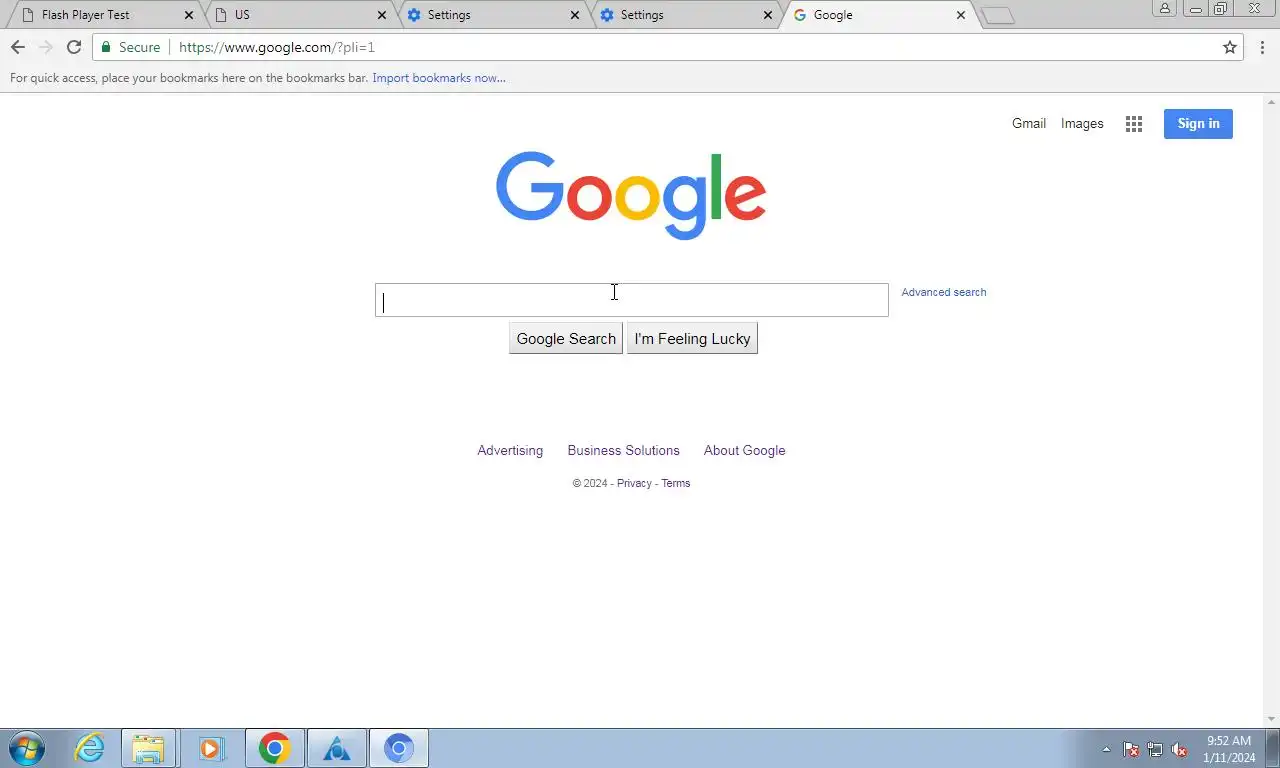
Task: Click the browser forward arrow
Action: 46,47
